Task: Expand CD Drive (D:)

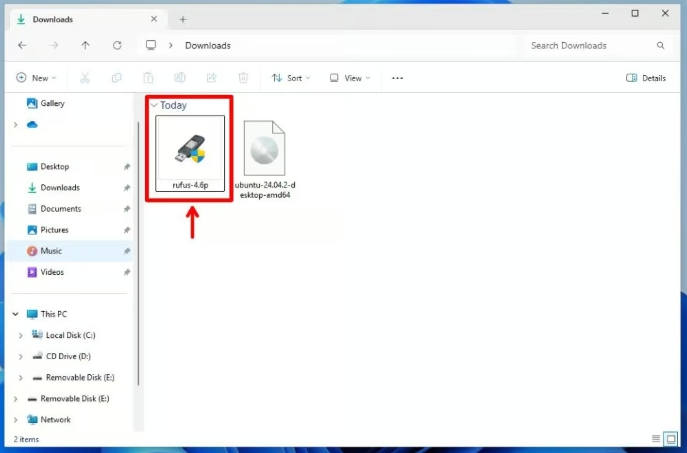Action: (x=21, y=356)
